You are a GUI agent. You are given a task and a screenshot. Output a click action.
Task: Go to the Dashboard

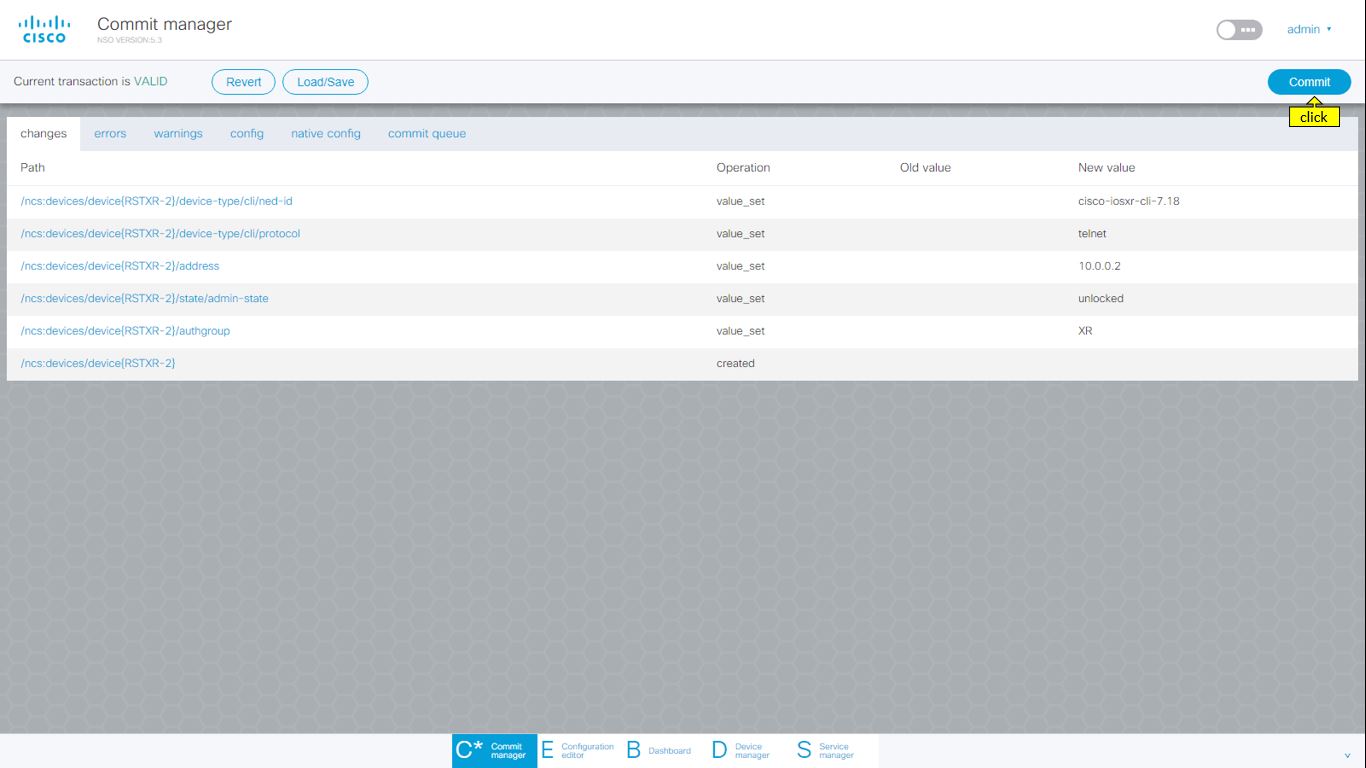[659, 750]
